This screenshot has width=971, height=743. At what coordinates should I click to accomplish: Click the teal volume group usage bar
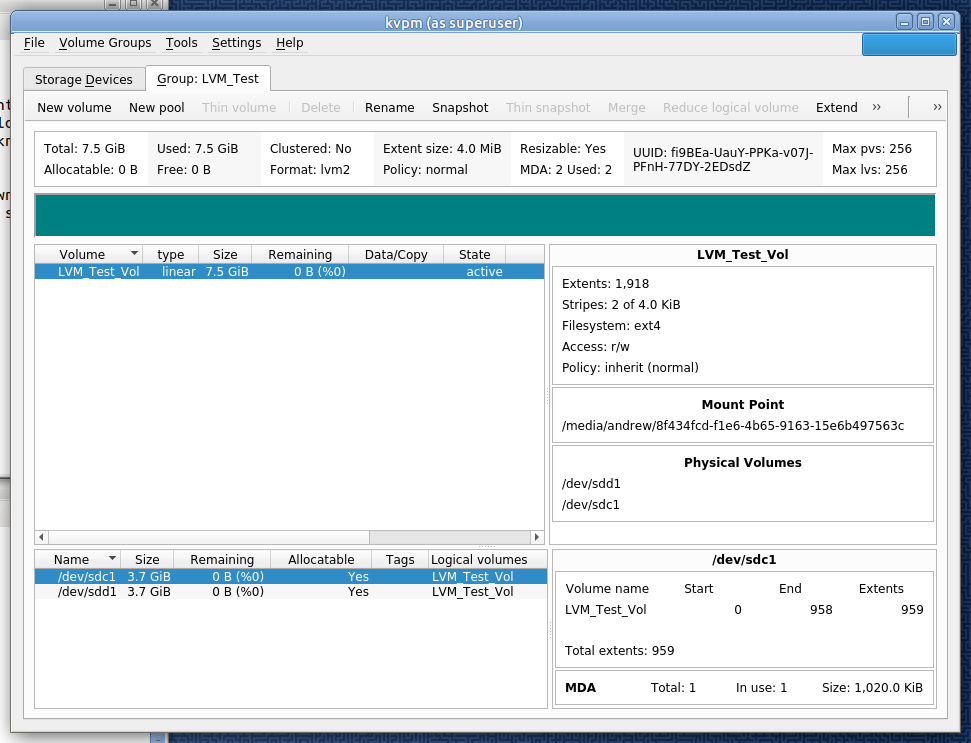(x=485, y=215)
